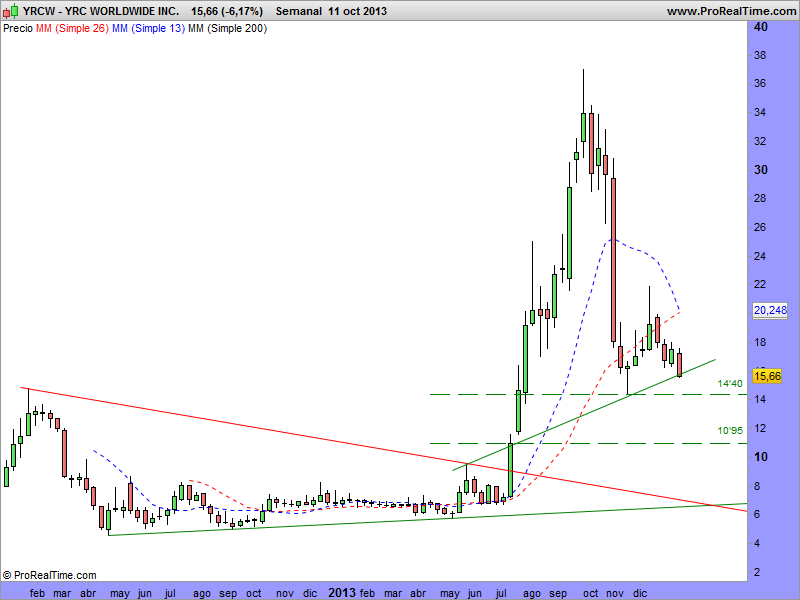Select the red MM (Simple 26) indicator label
800x600 pixels.
pos(71,30)
